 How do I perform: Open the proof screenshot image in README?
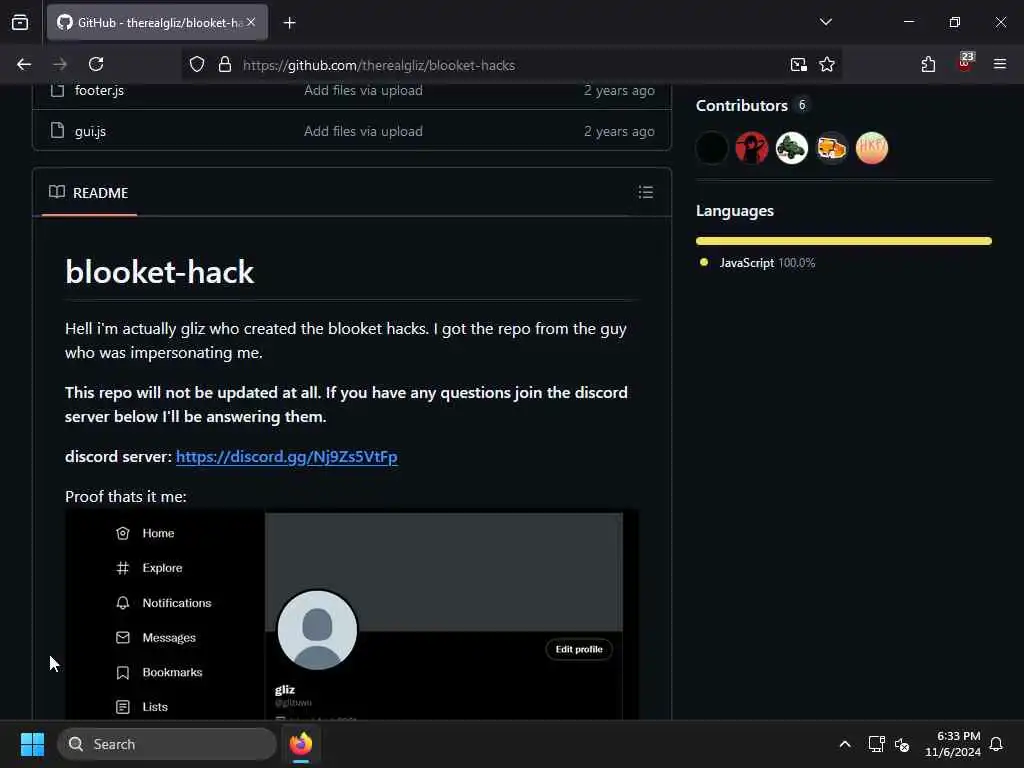352,615
